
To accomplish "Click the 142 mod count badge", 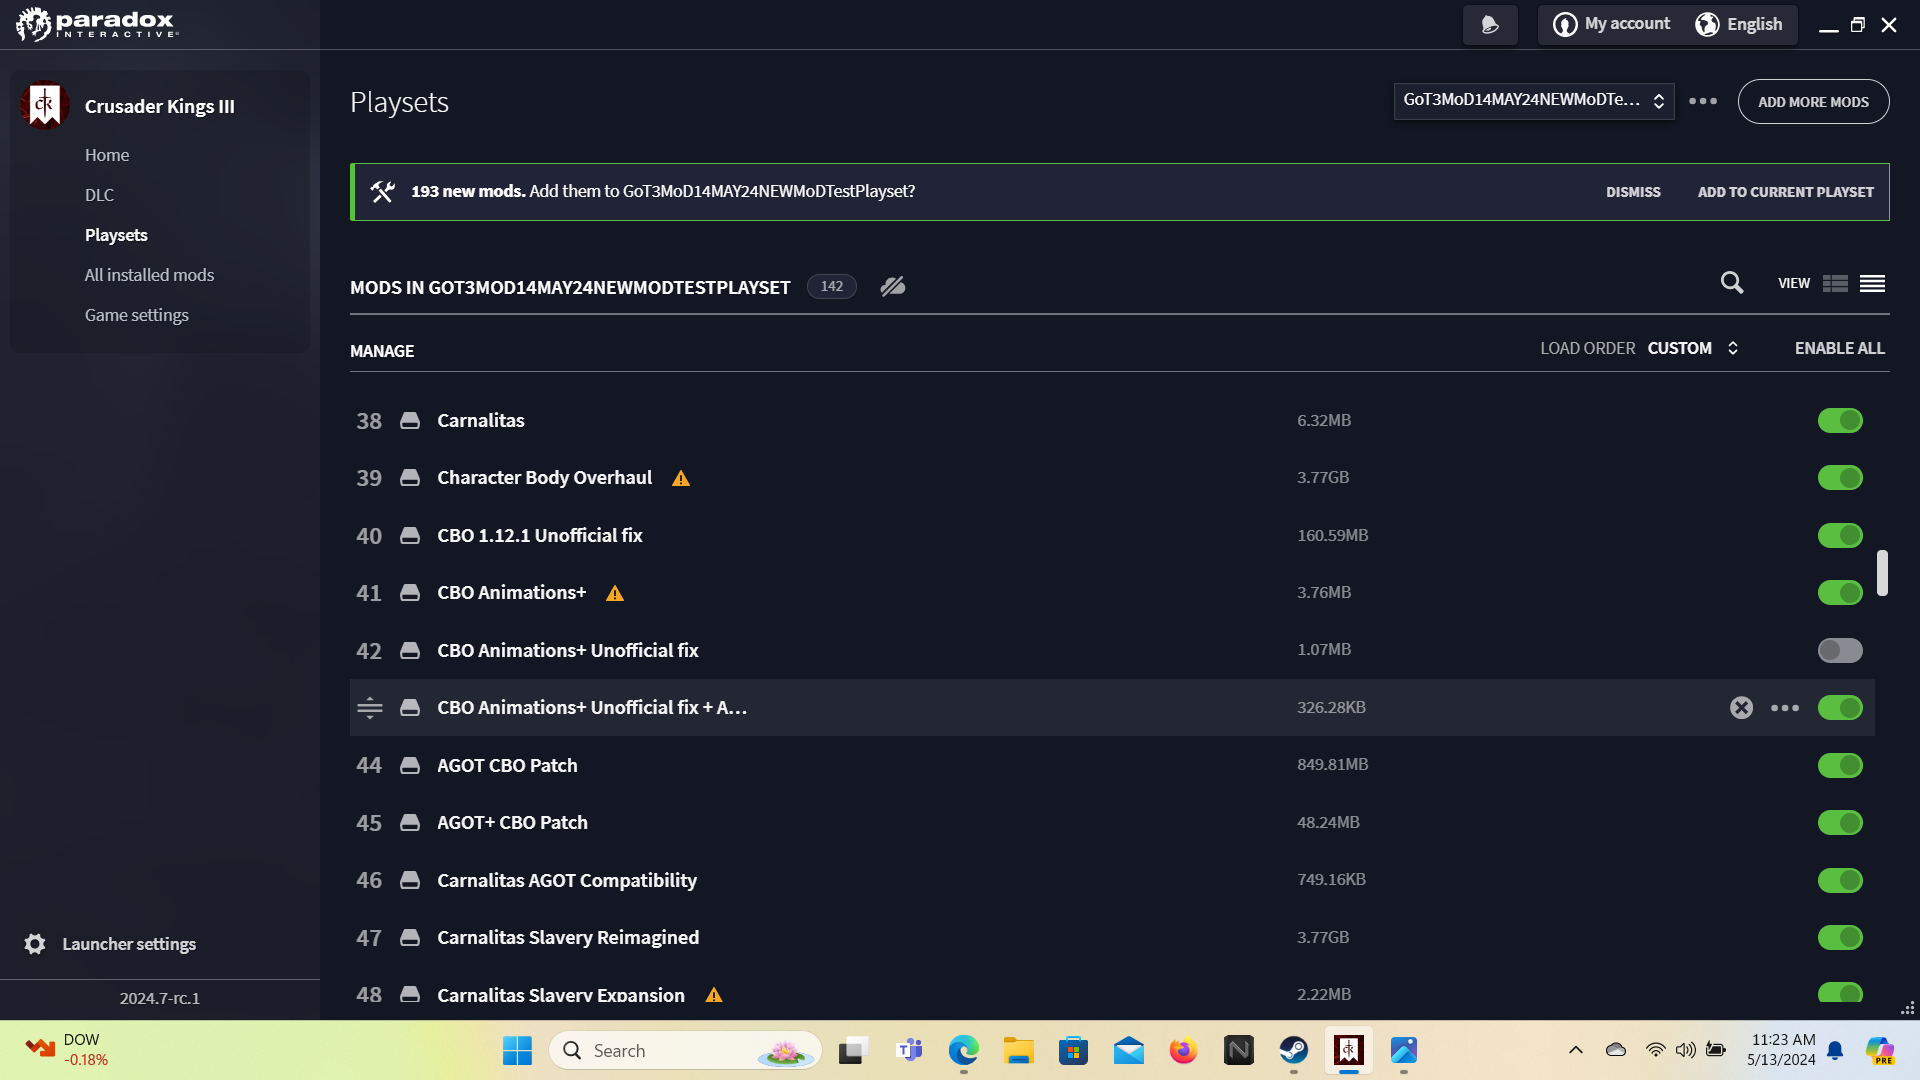I will coord(832,287).
